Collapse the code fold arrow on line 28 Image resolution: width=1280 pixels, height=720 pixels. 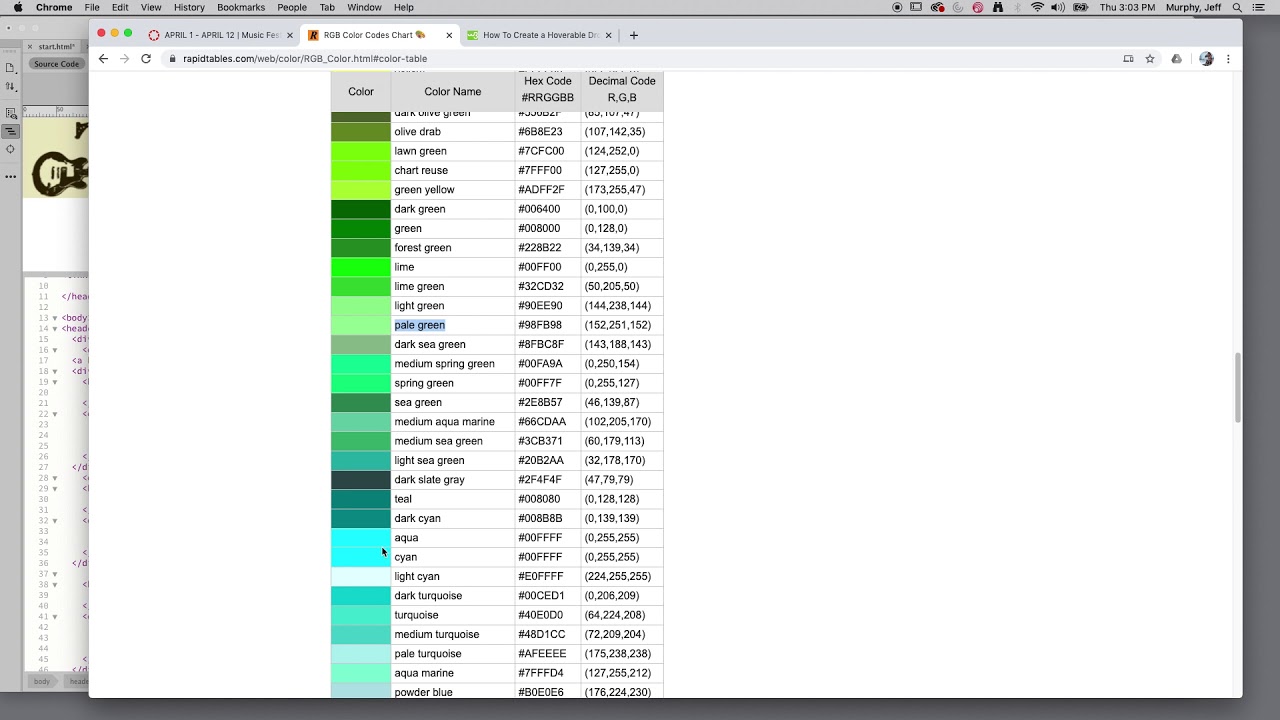click(x=55, y=478)
